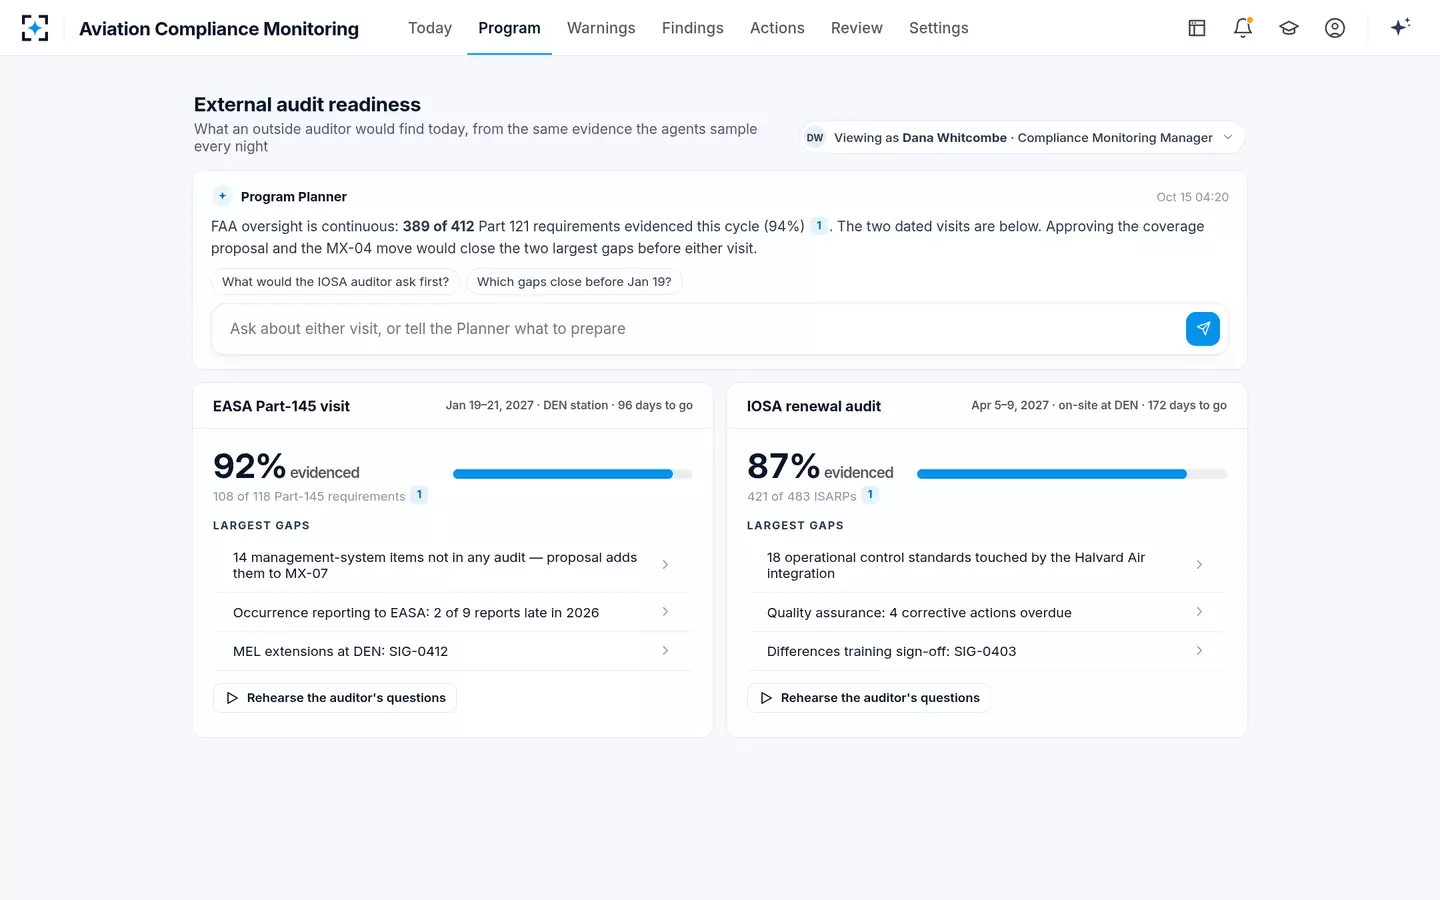Rehearse auditor's questions for EASA Part-145 visit
Viewport: 1440px width, 900px height.
tap(335, 698)
